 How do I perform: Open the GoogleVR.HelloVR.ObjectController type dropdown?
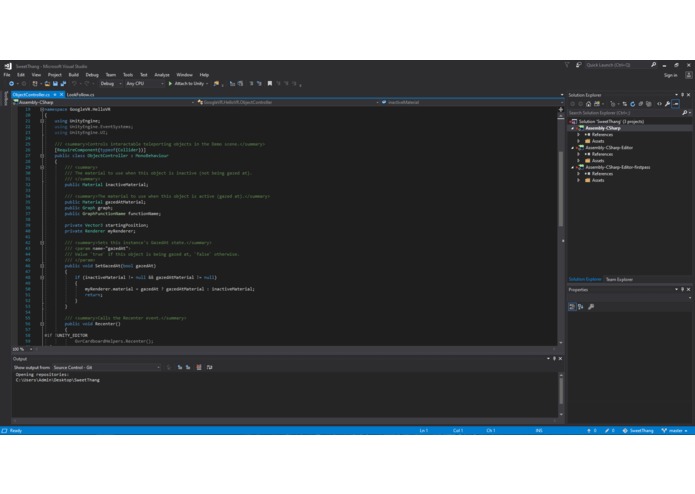click(288, 102)
